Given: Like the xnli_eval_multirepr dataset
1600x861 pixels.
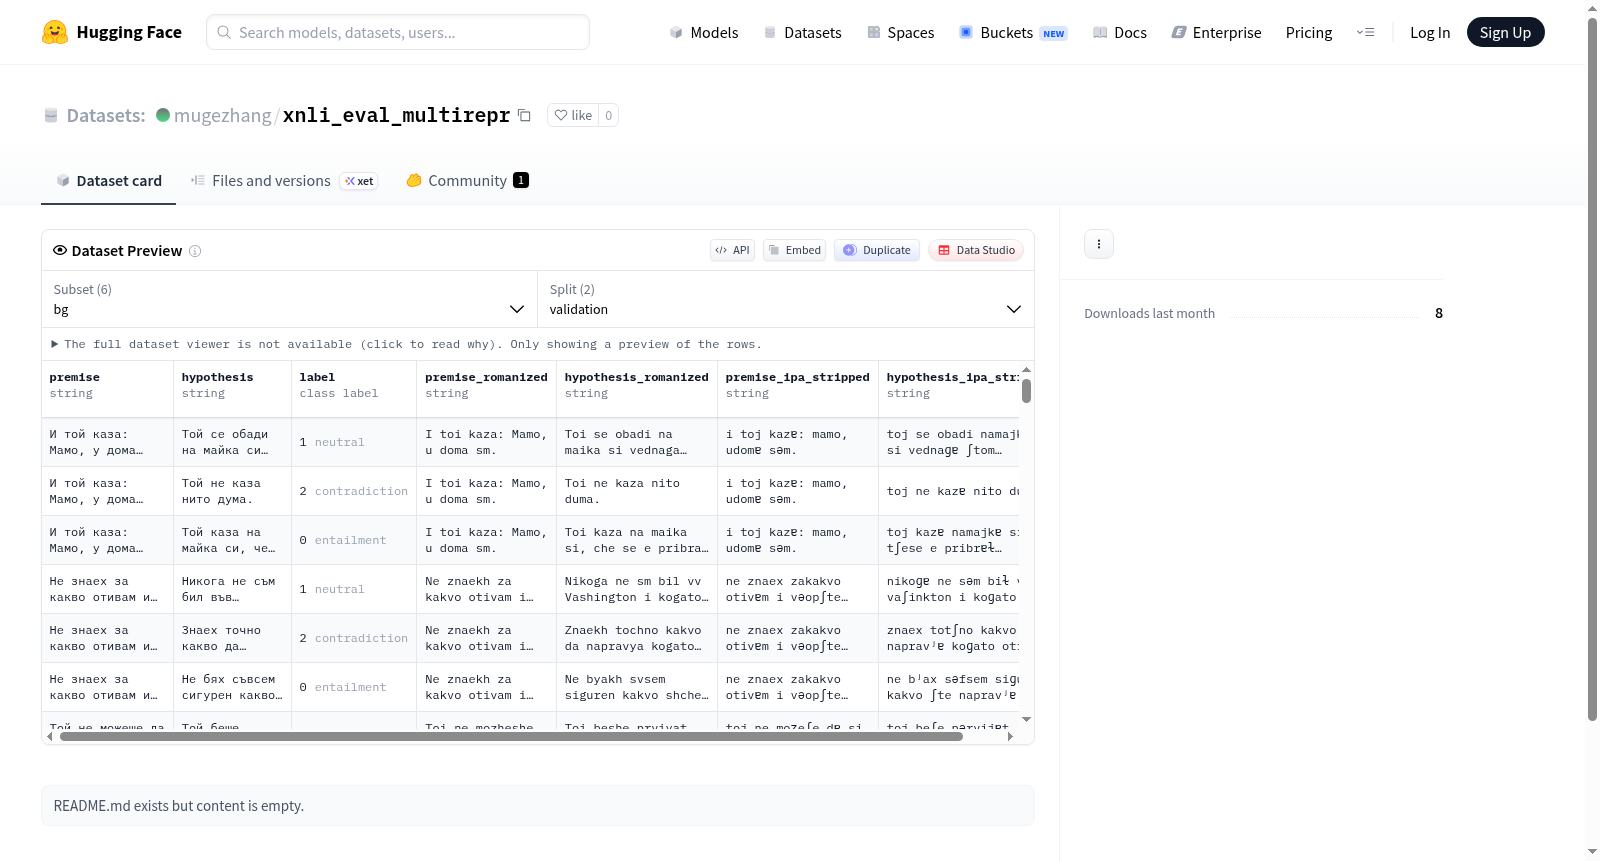Looking at the screenshot, I should [573, 115].
